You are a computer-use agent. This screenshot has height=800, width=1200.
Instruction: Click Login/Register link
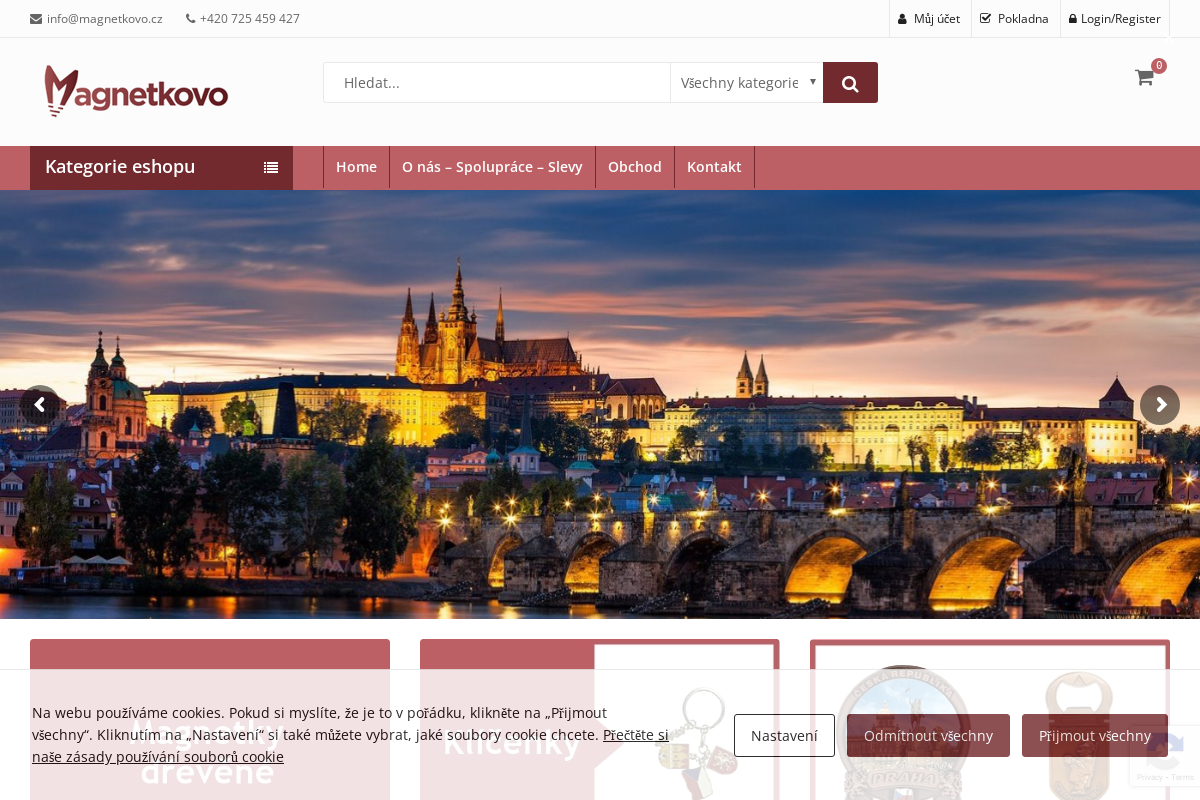tap(1115, 19)
